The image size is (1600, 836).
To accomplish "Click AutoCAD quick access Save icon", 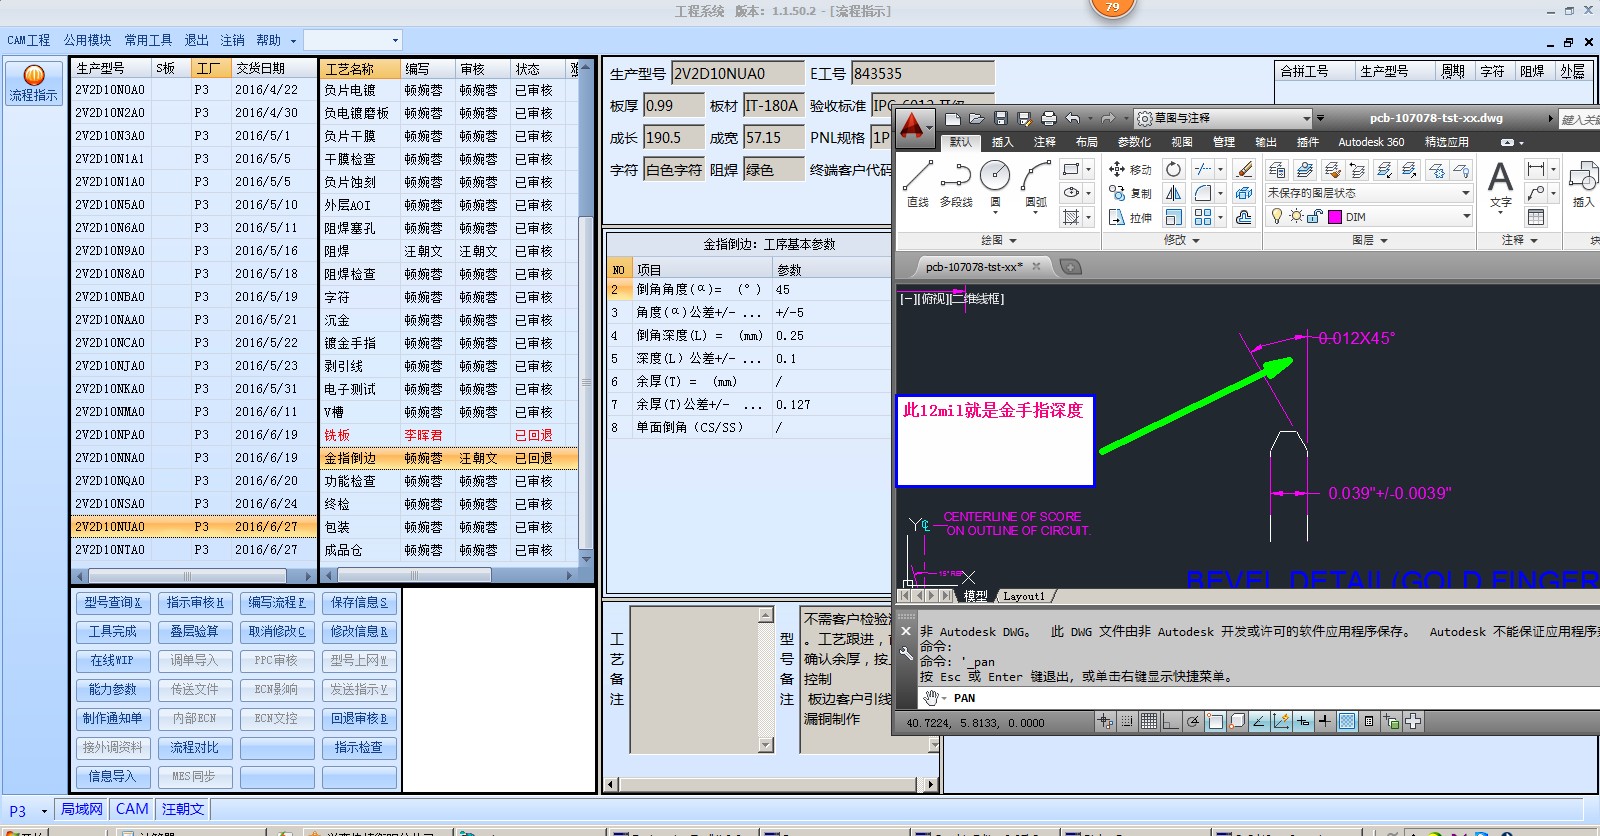I will coord(1000,118).
